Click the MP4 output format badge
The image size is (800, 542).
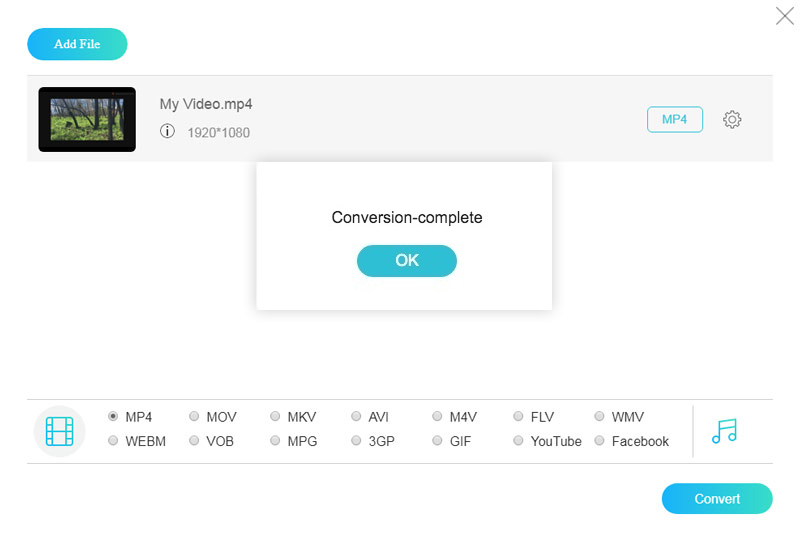675,120
